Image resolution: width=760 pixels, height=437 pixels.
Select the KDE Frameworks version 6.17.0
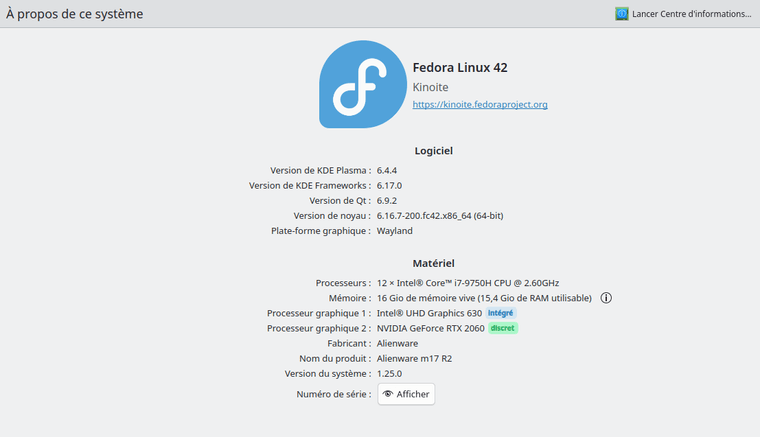click(x=389, y=186)
